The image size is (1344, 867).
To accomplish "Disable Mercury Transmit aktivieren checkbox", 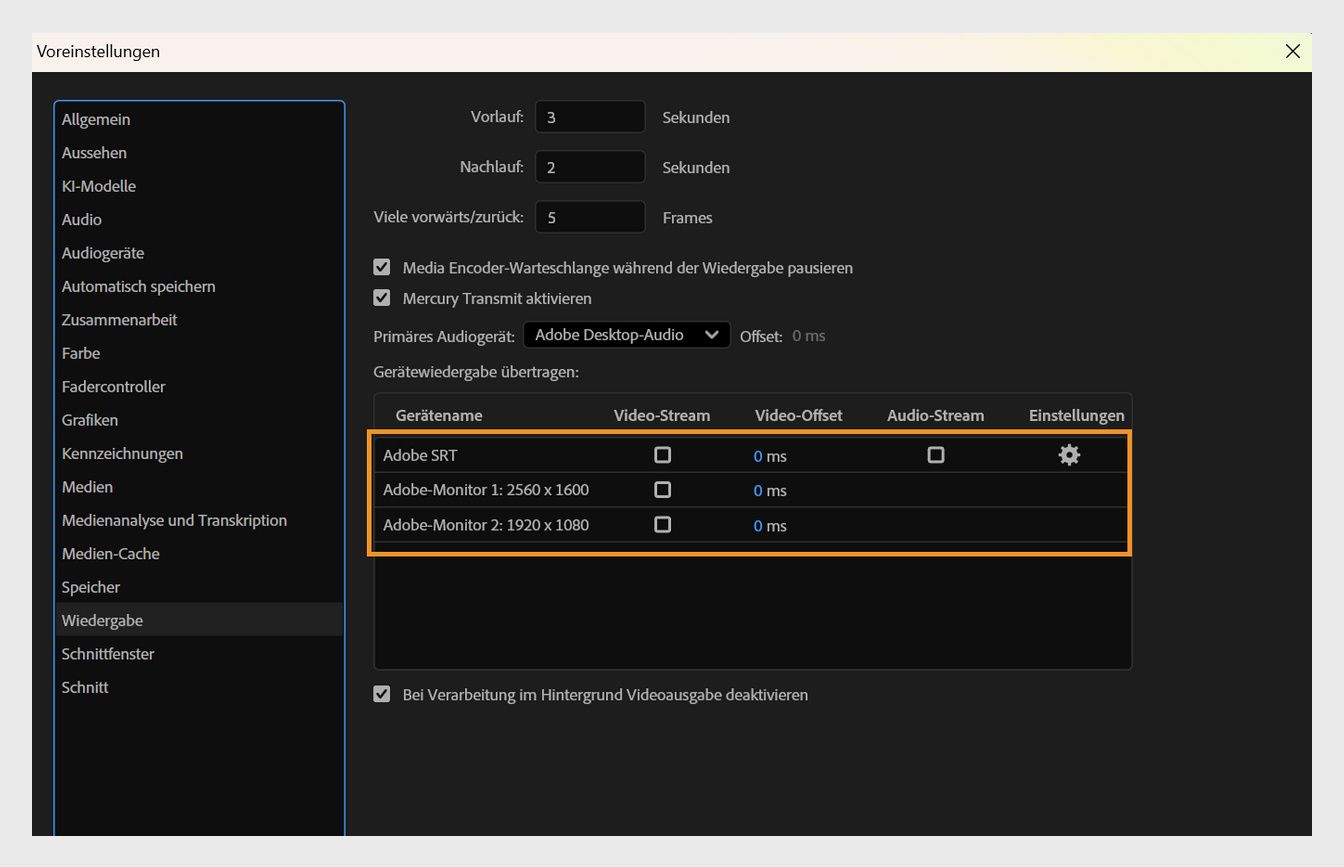I will coord(382,298).
